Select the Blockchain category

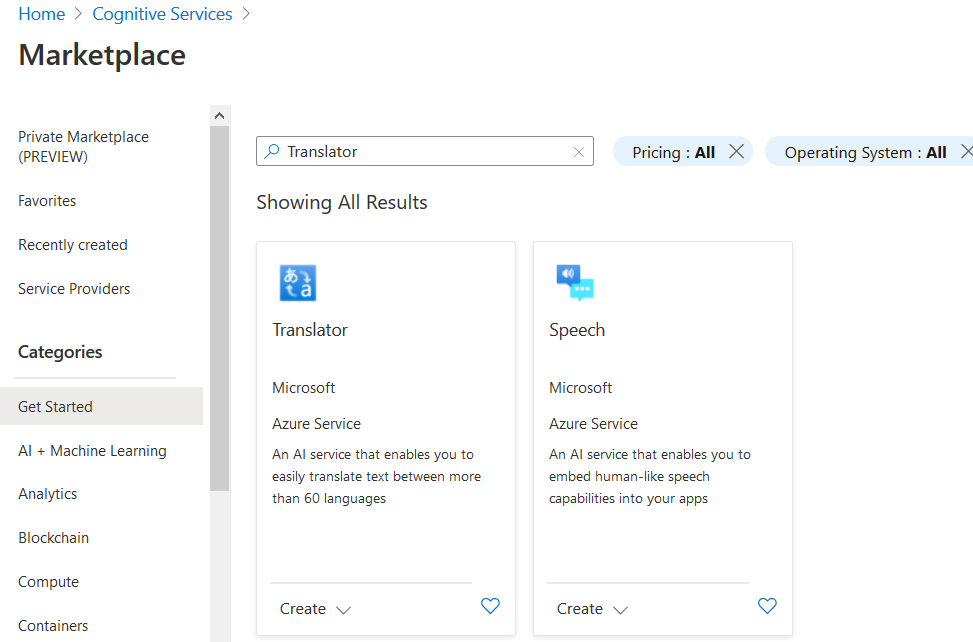pos(53,538)
